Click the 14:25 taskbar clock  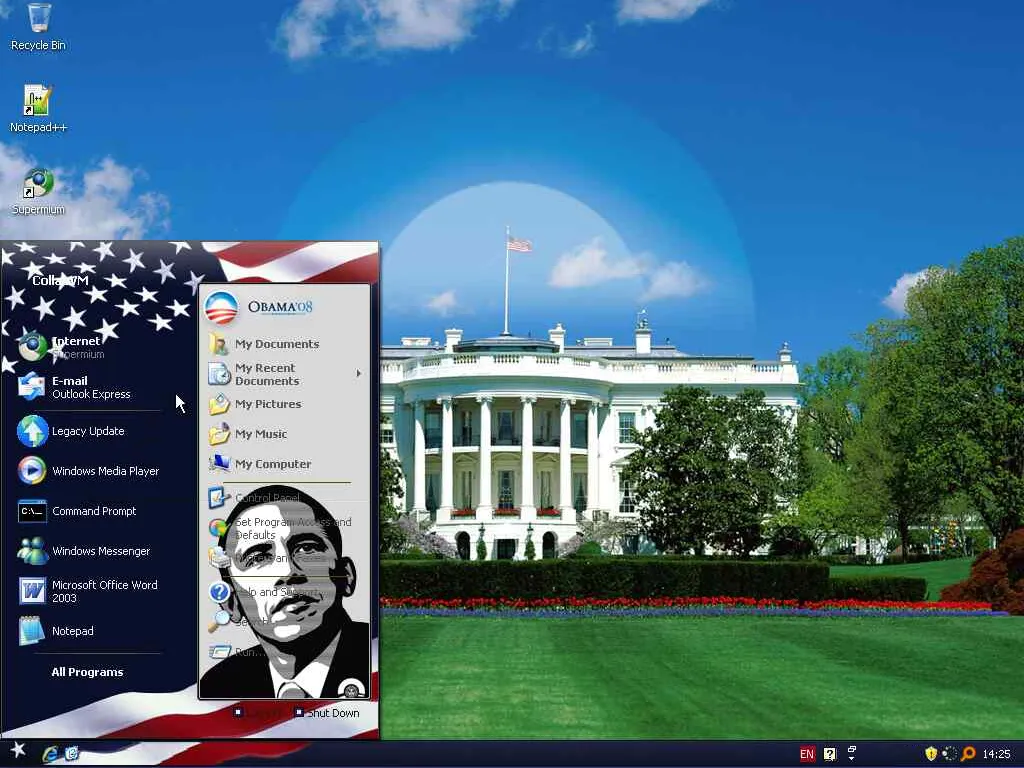(996, 754)
